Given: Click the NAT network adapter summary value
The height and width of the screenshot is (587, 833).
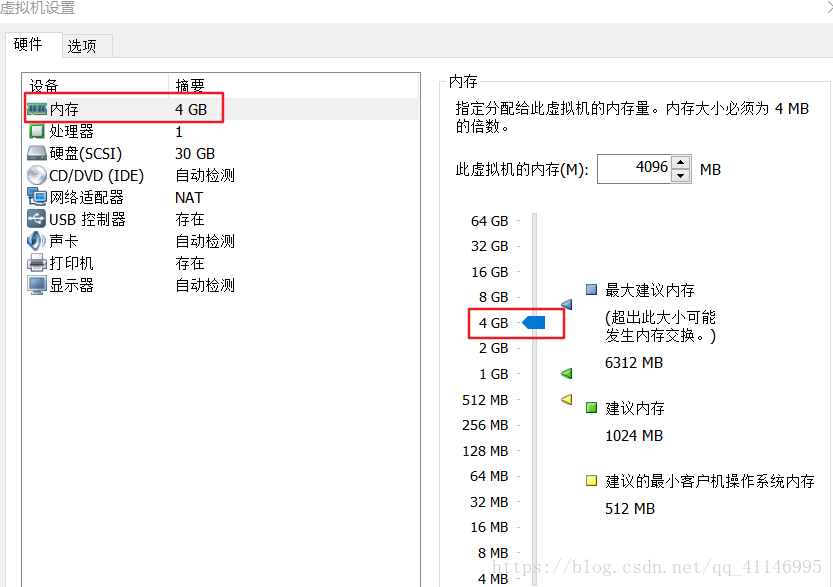Looking at the screenshot, I should 189,198.
